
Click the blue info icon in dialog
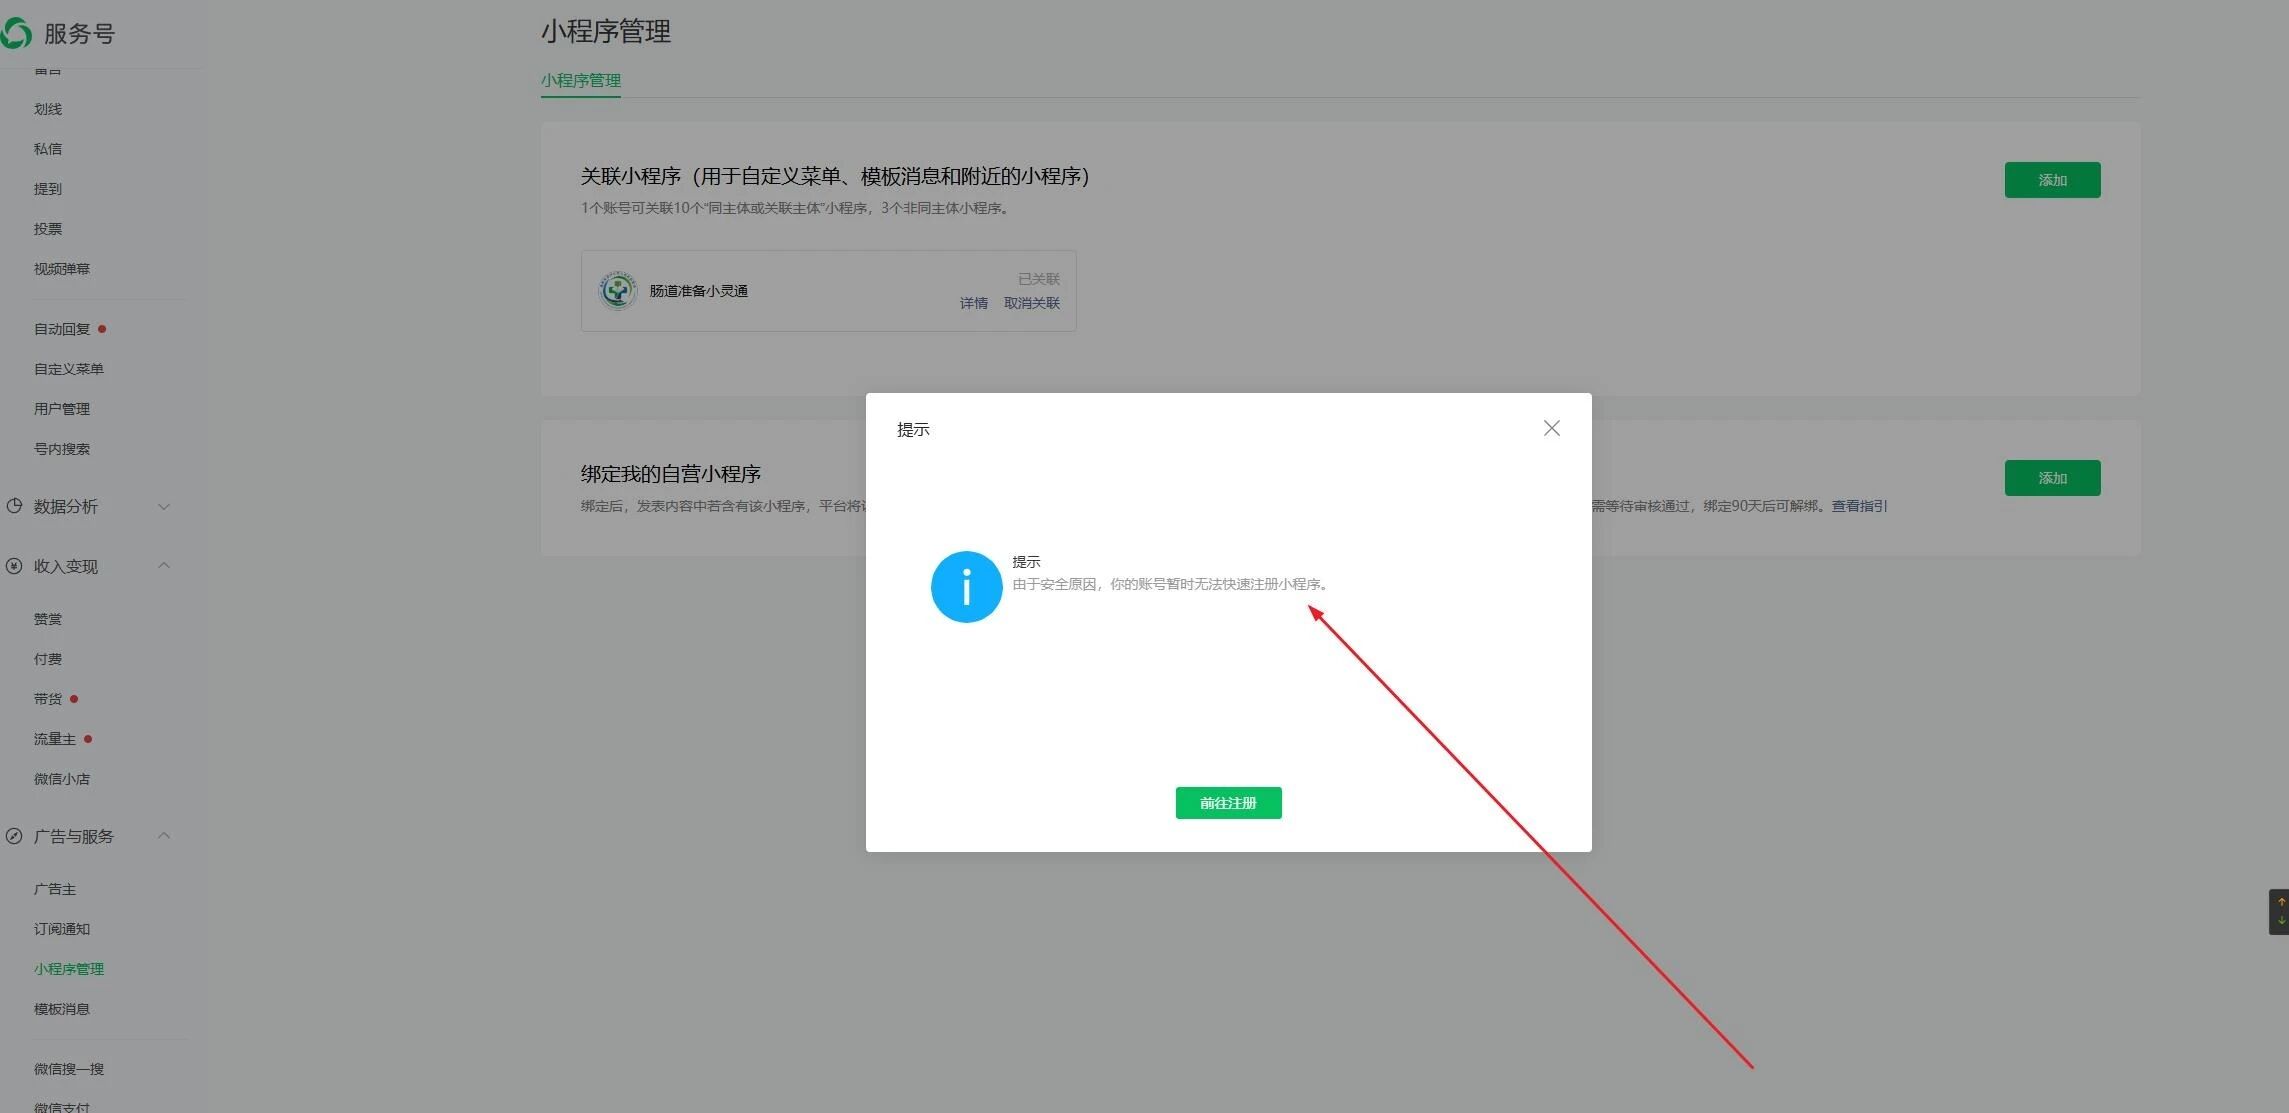(x=966, y=587)
